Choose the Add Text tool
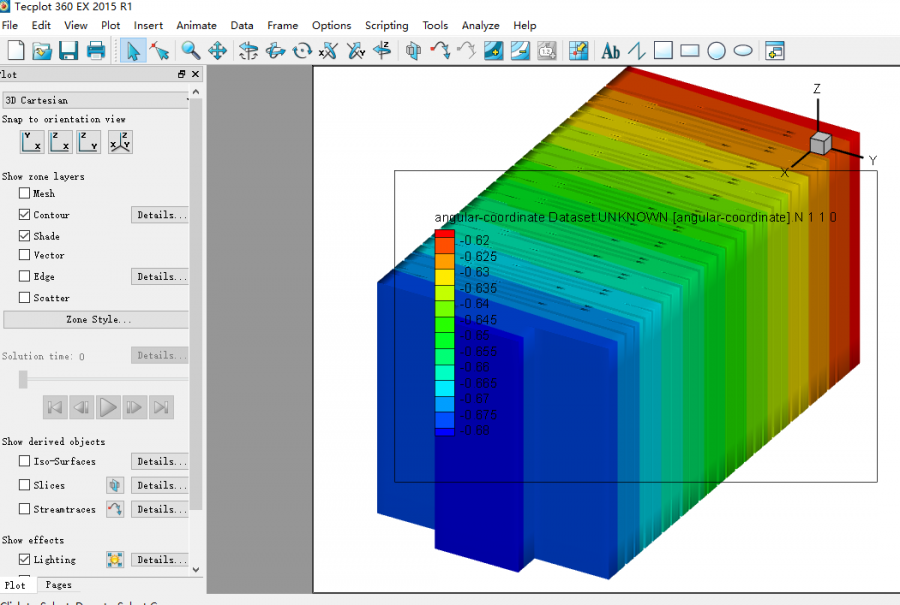This screenshot has height=605, width=900. 610,50
